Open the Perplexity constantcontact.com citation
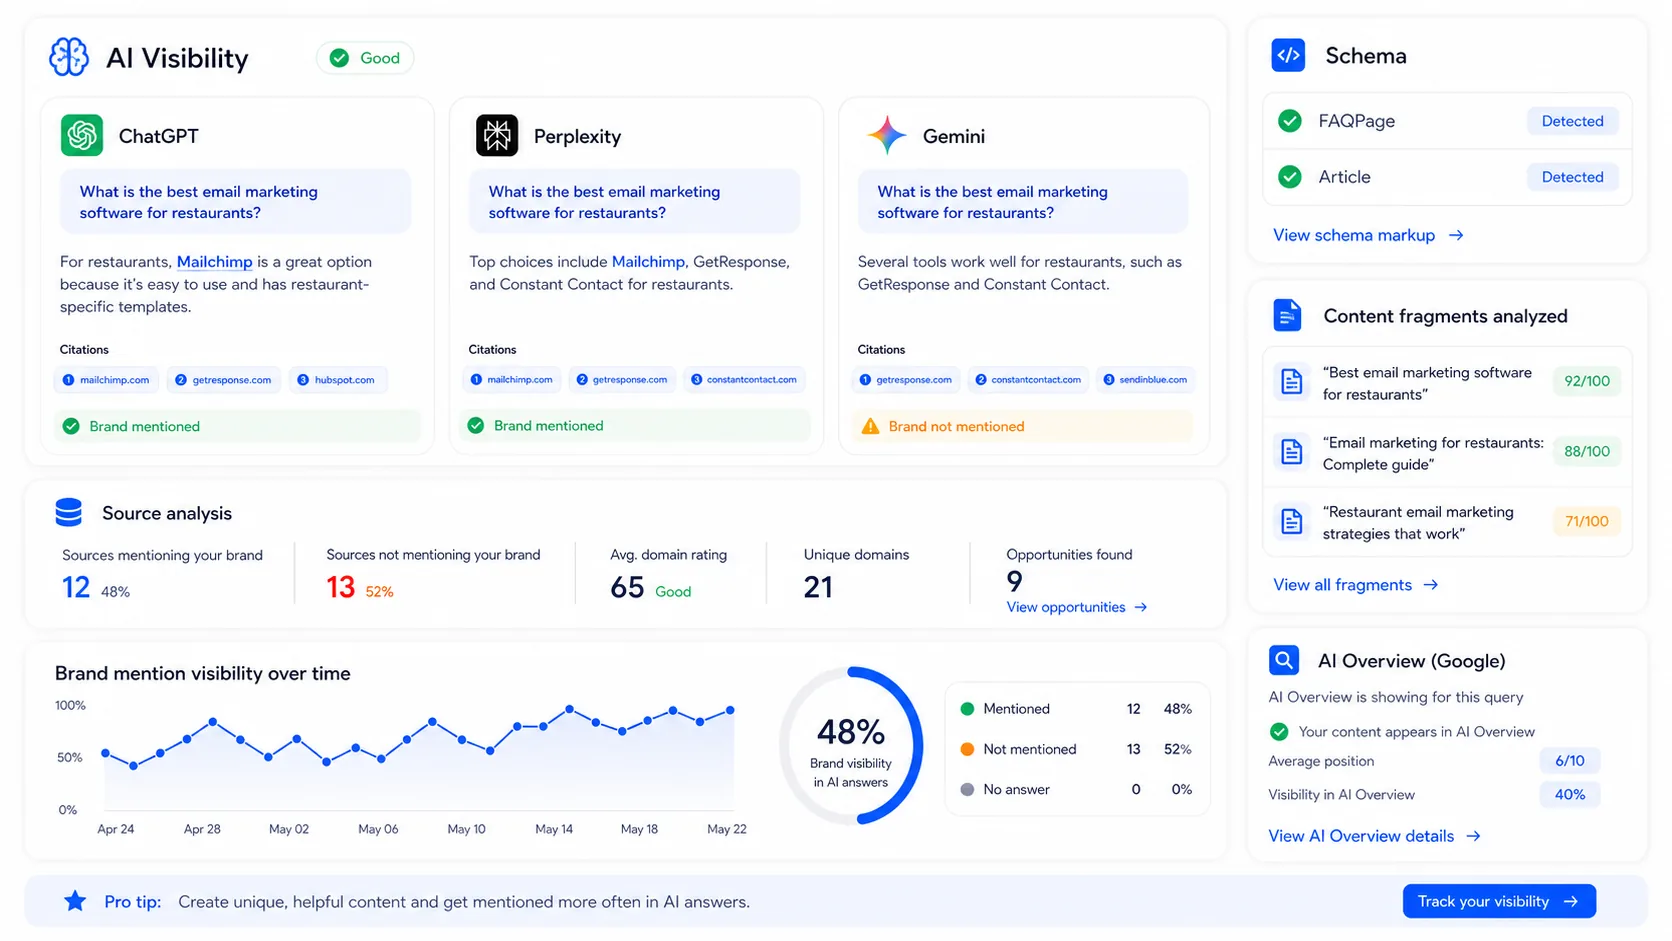Screen dimensions: 1672x941 pos(745,380)
